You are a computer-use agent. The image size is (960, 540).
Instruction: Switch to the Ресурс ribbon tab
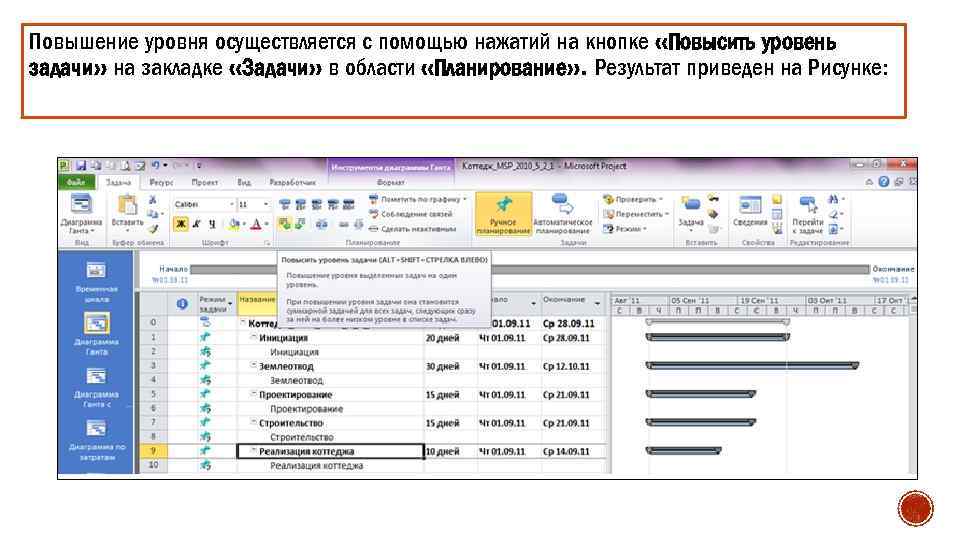(x=161, y=182)
